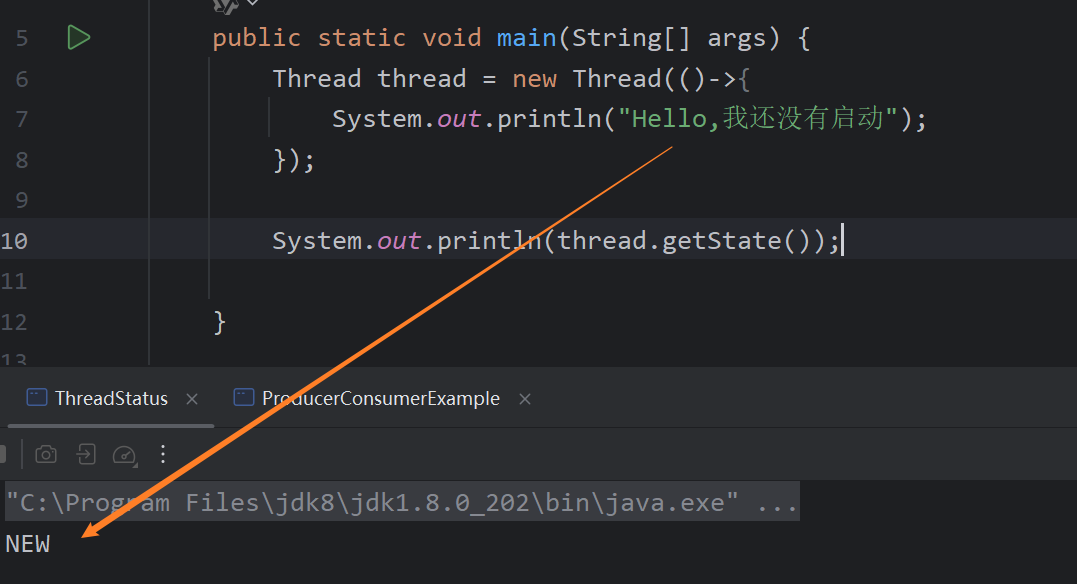The width and height of the screenshot is (1077, 584).
Task: Click line number 10 in the gutter
Action: coord(14,241)
